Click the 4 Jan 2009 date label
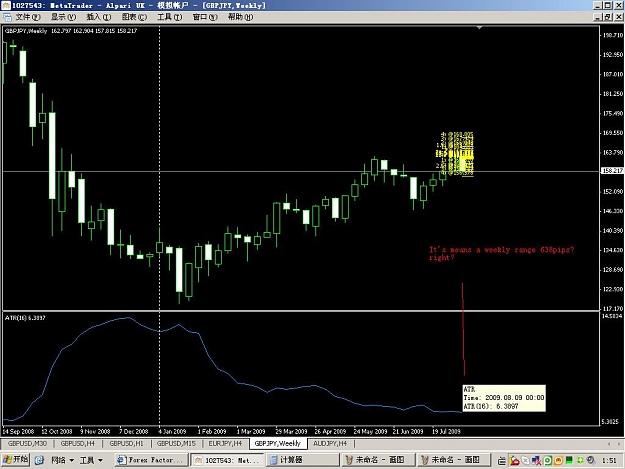Viewport: 625px width, 469px height. click(172, 431)
